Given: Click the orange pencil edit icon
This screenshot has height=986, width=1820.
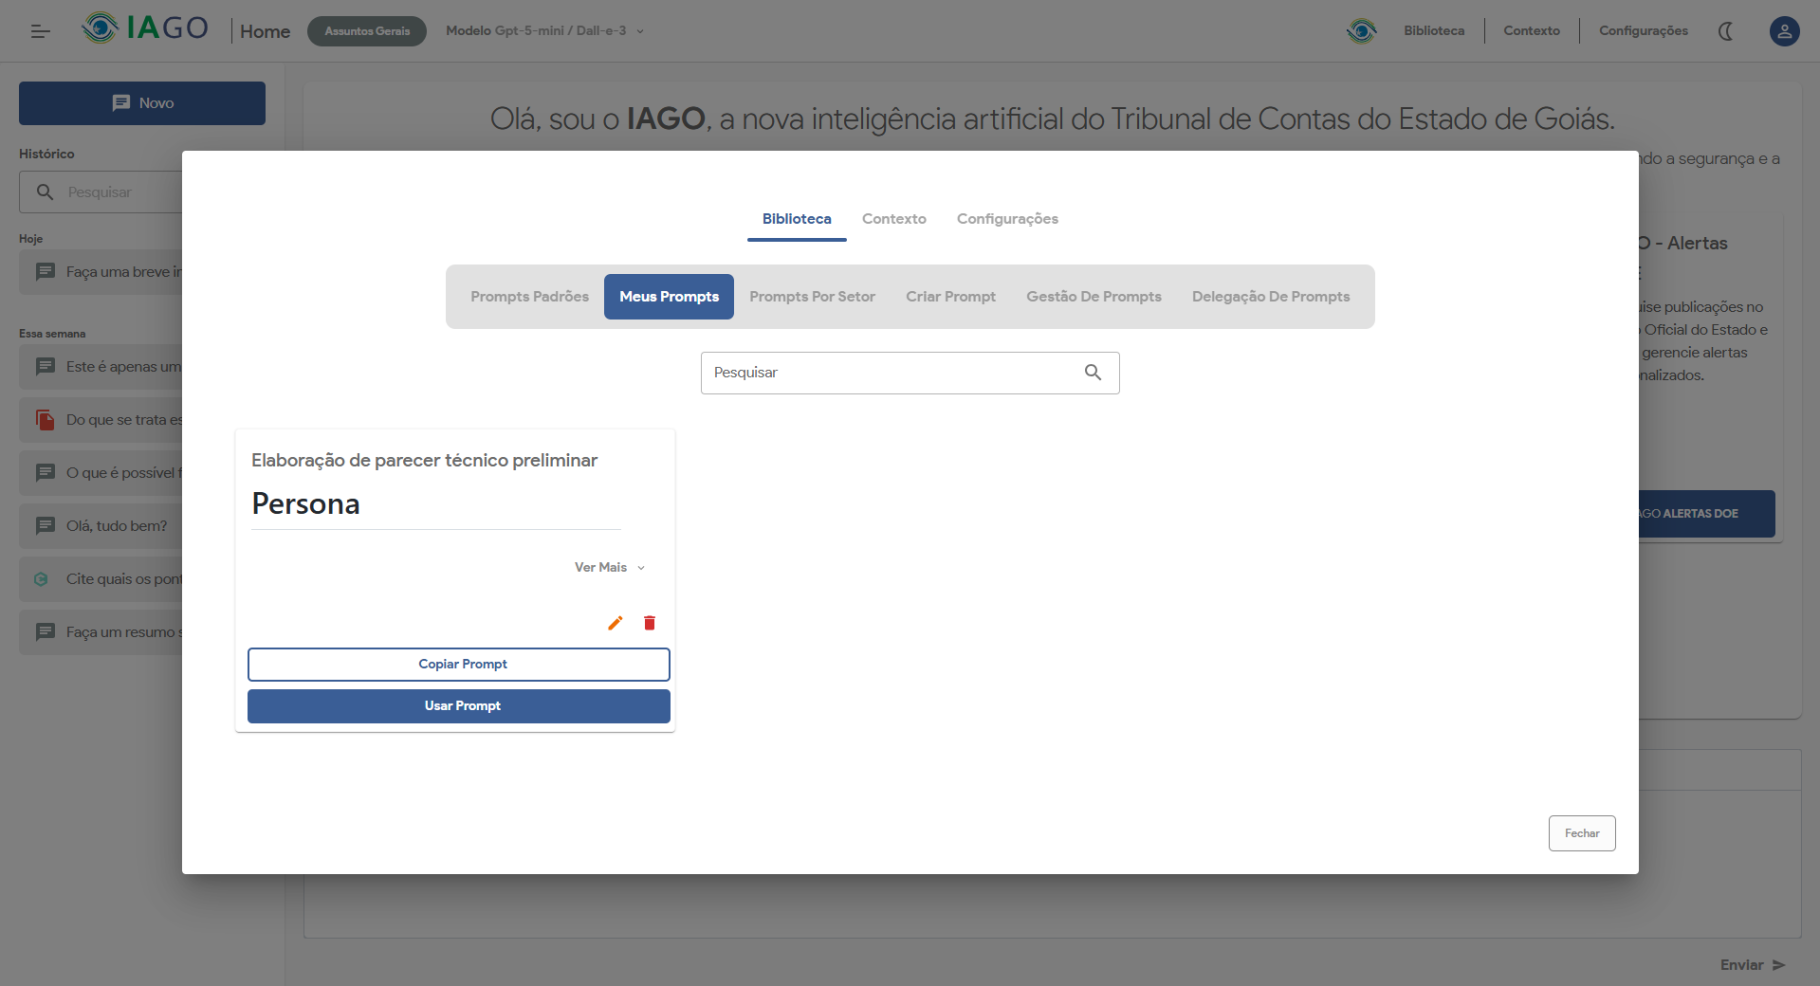Looking at the screenshot, I should [615, 623].
